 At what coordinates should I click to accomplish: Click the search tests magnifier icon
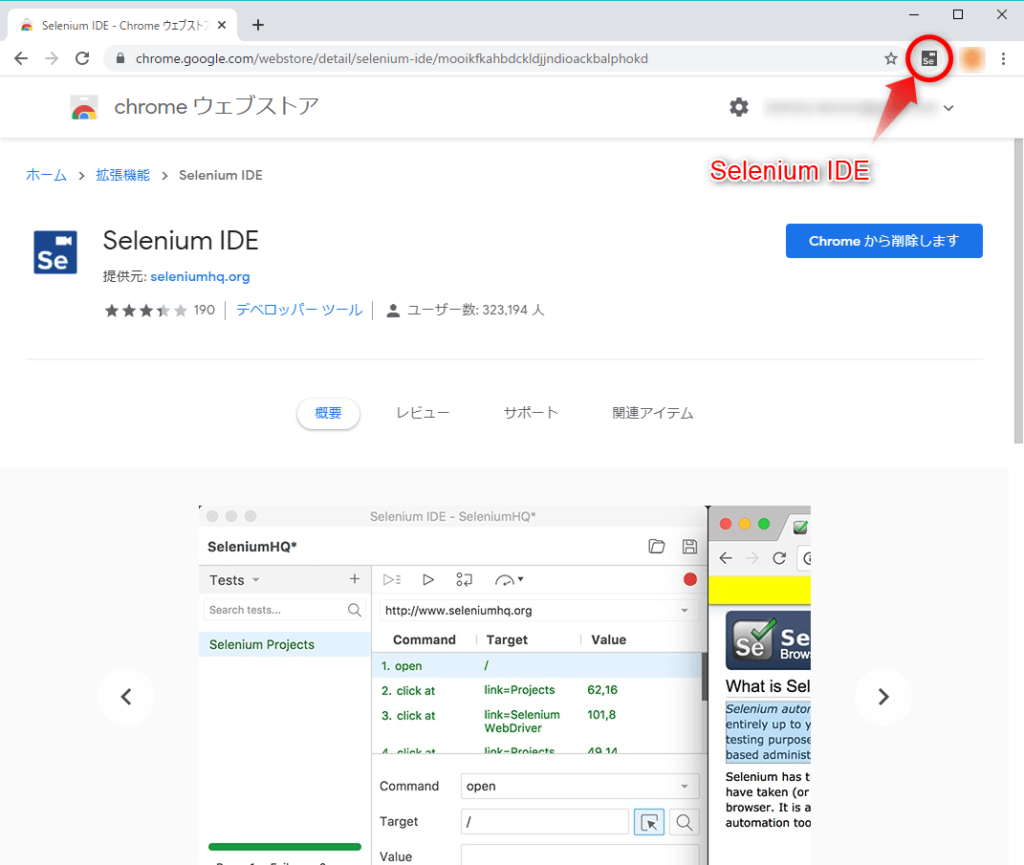tap(355, 610)
